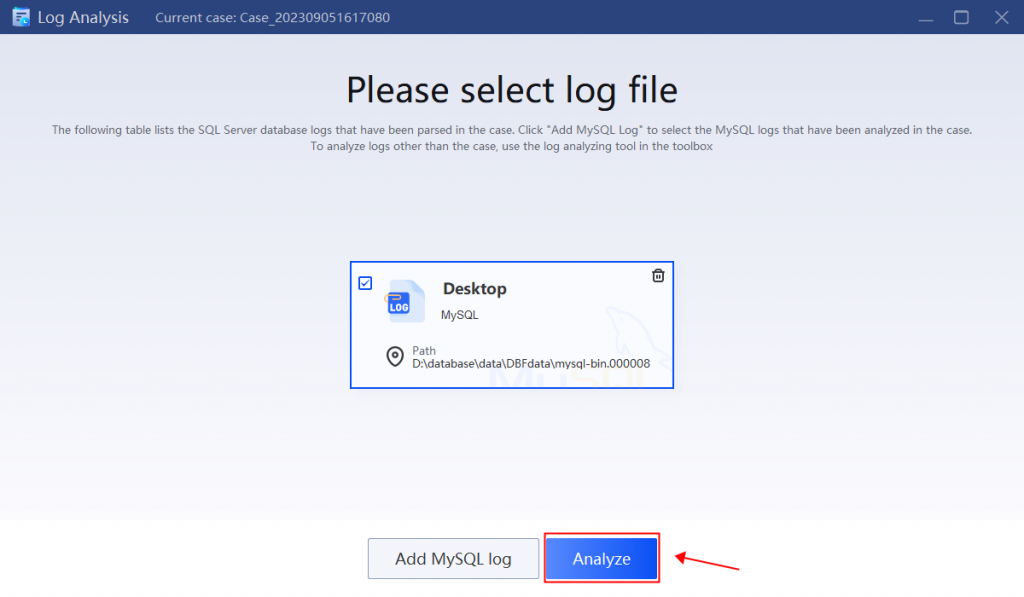Uncheck the Desktop log selection checkbox
Viewport: 1024px width, 597px height.
365,283
